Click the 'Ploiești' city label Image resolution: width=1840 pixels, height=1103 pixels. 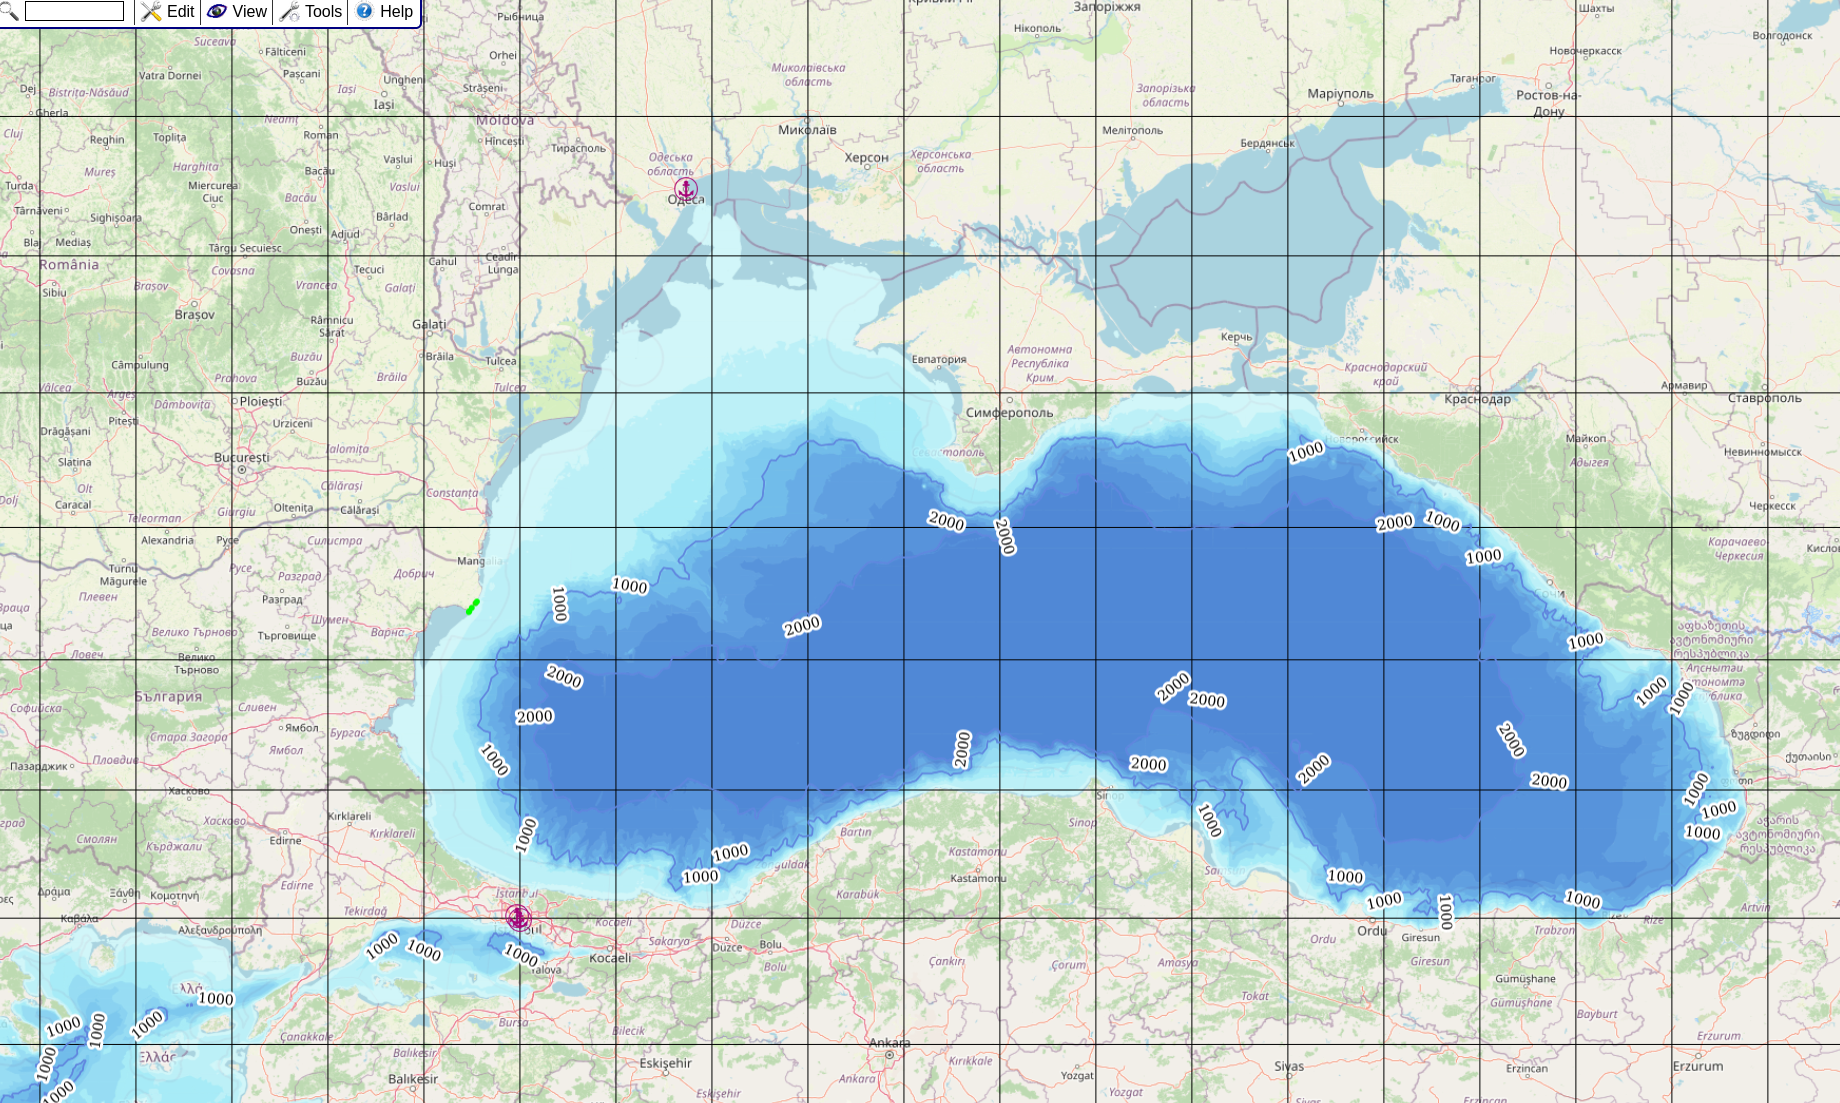pos(261,401)
